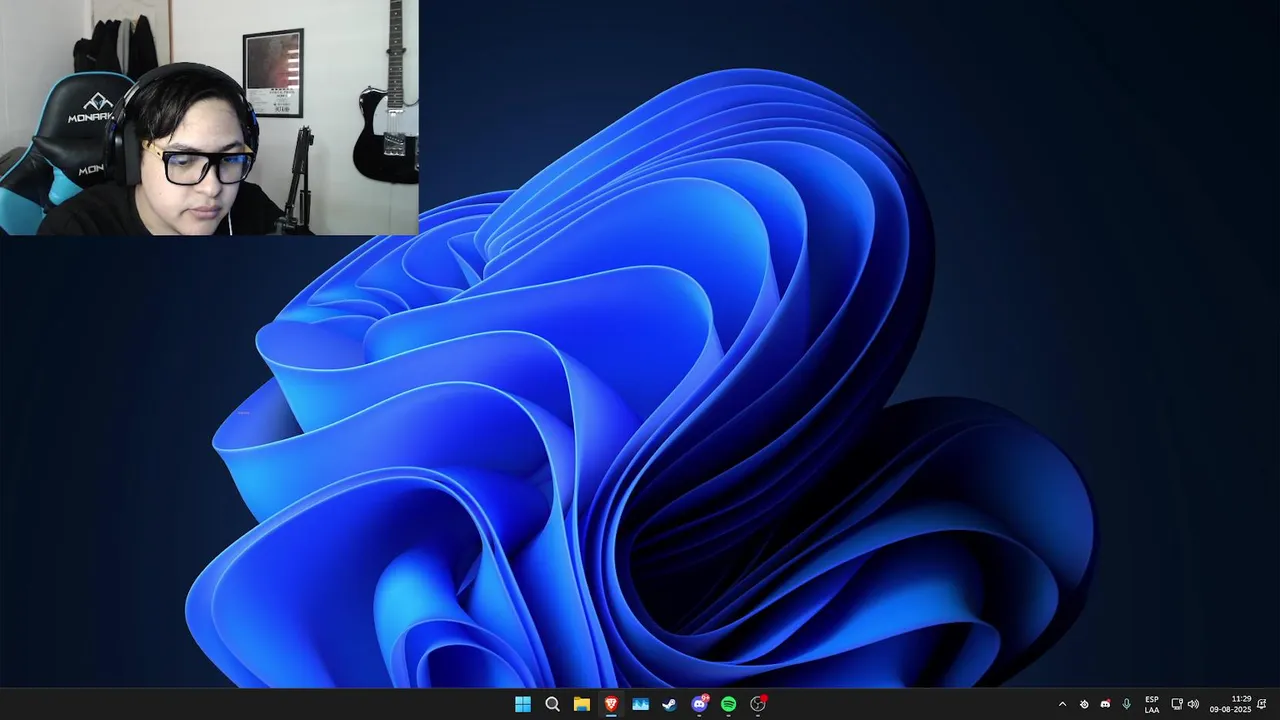Open the Photos app in taskbar
The height and width of the screenshot is (720, 1280).
[640, 704]
